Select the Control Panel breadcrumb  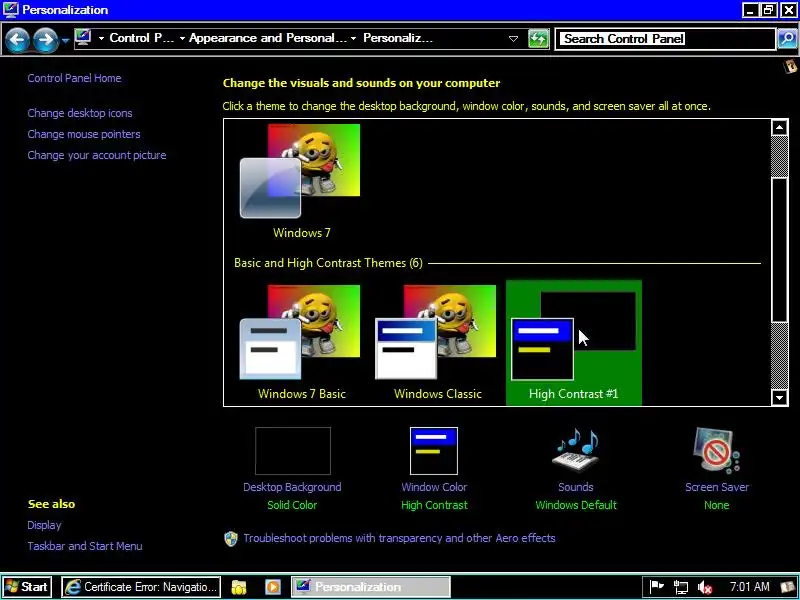tap(141, 38)
